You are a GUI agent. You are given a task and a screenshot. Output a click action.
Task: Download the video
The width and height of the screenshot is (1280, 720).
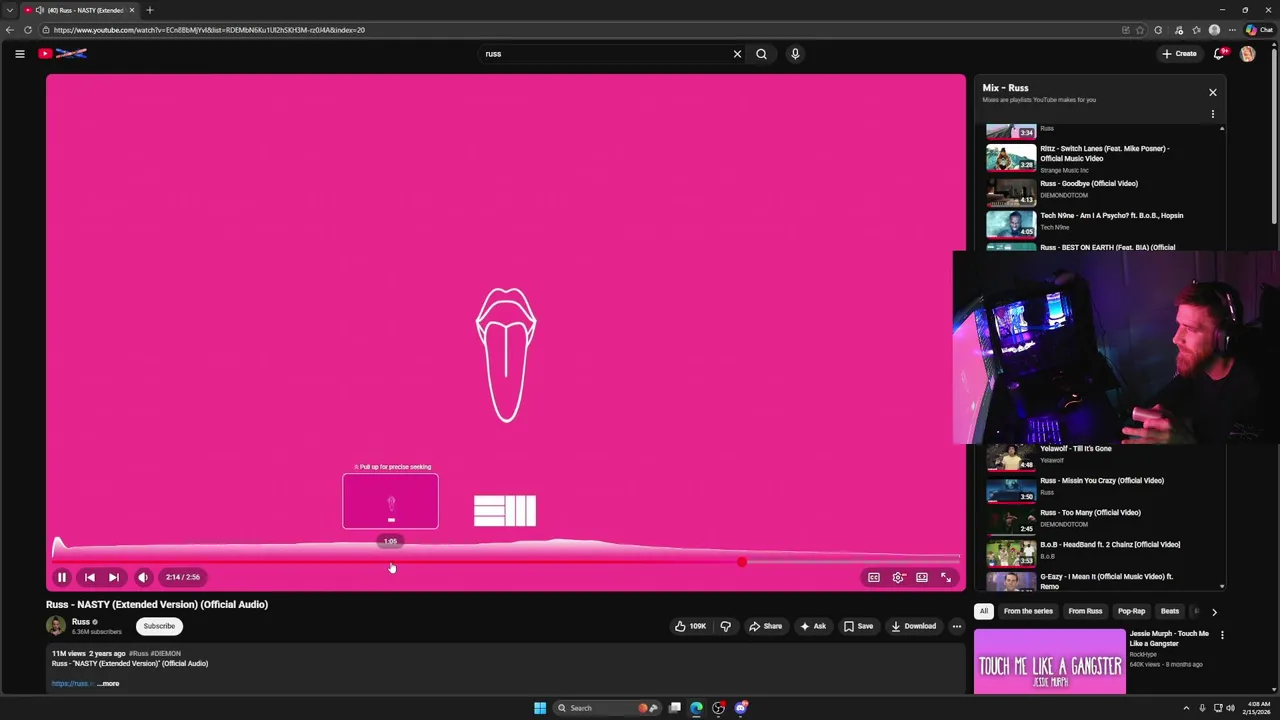913,626
